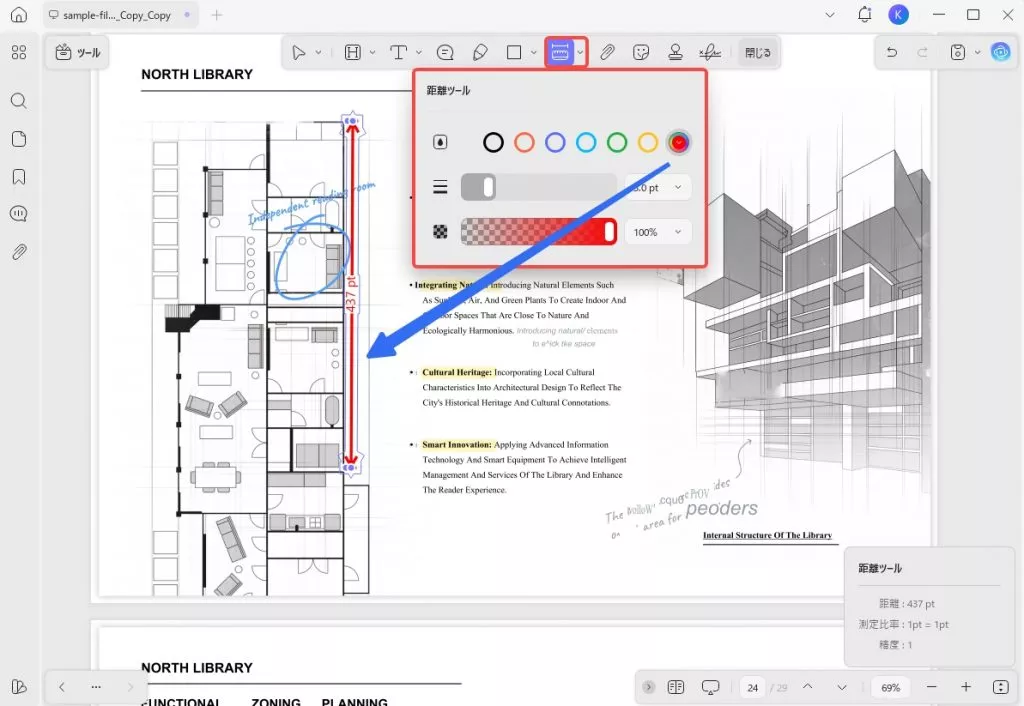The image size is (1024, 706).
Task: Zoom in with the plus button
Action: coord(966,687)
